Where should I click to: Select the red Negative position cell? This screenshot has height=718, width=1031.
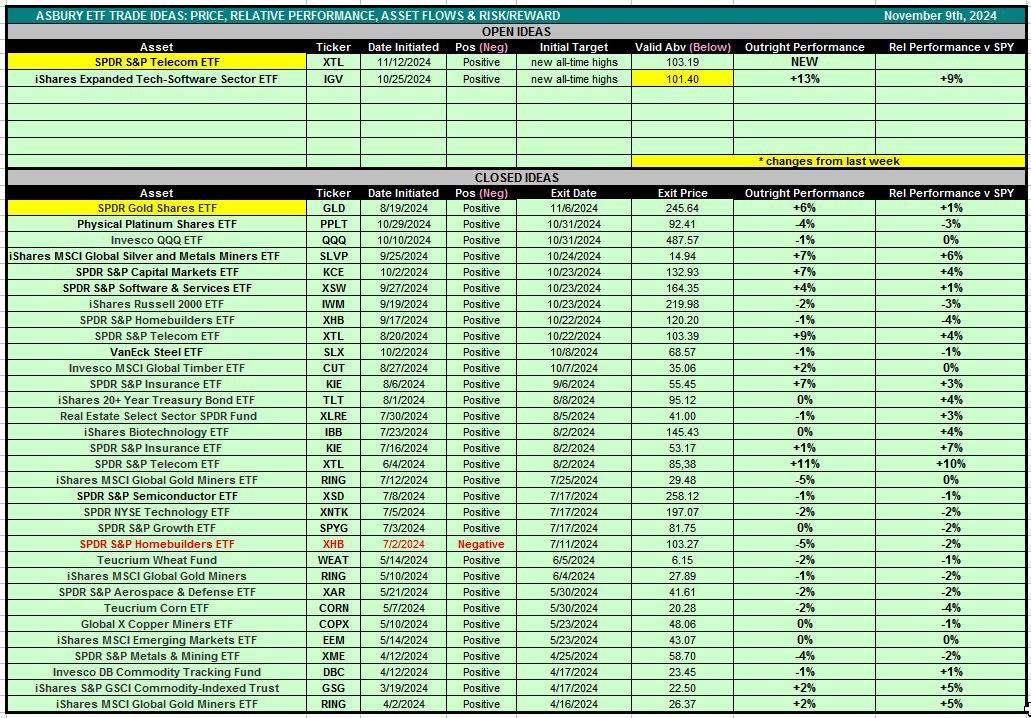point(481,544)
